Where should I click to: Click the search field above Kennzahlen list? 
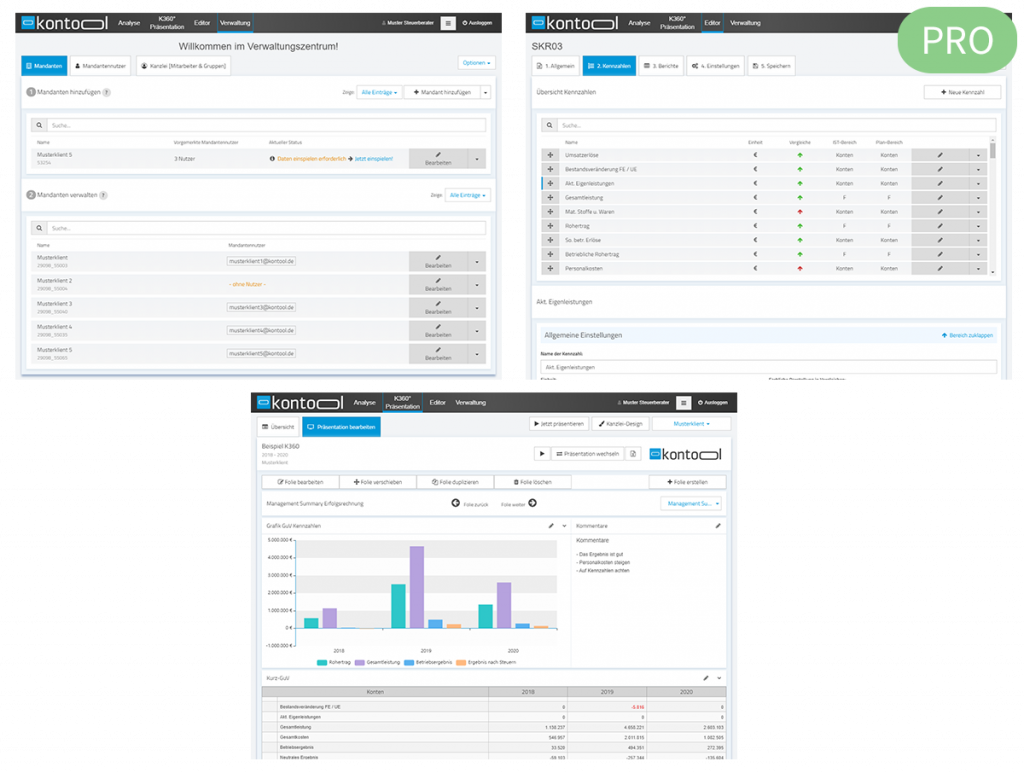[x=770, y=125]
